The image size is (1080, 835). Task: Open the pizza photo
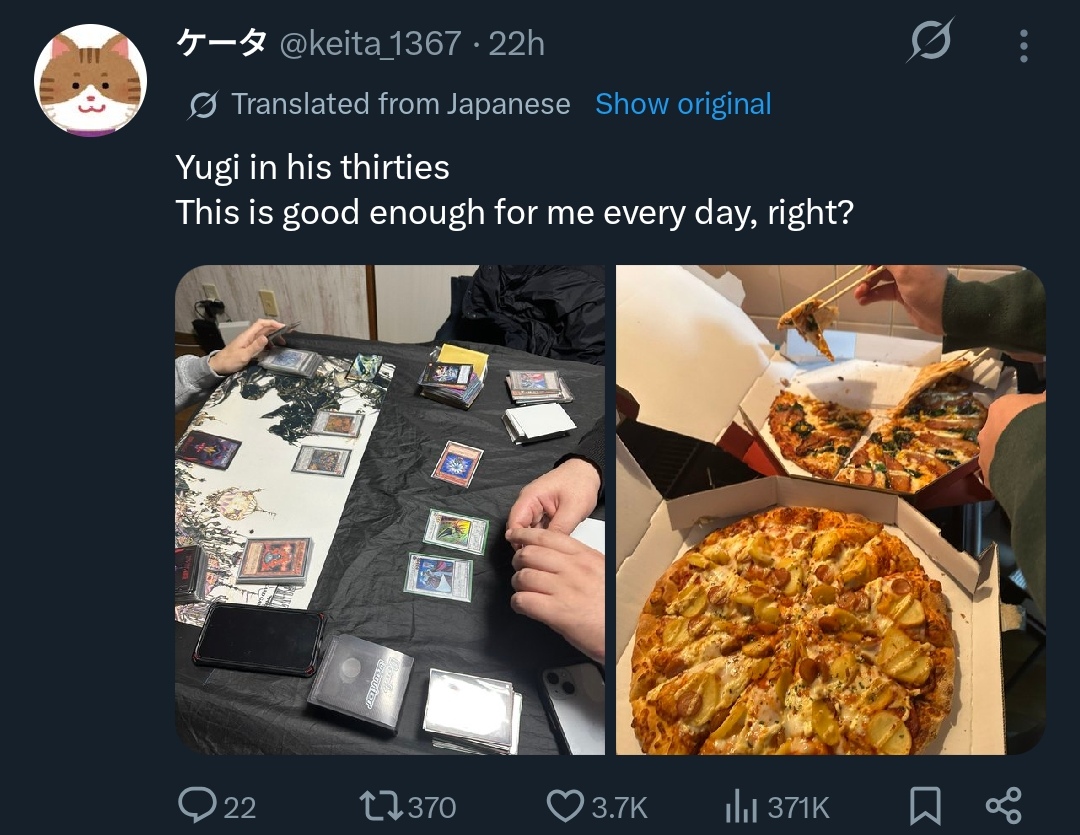[831, 510]
